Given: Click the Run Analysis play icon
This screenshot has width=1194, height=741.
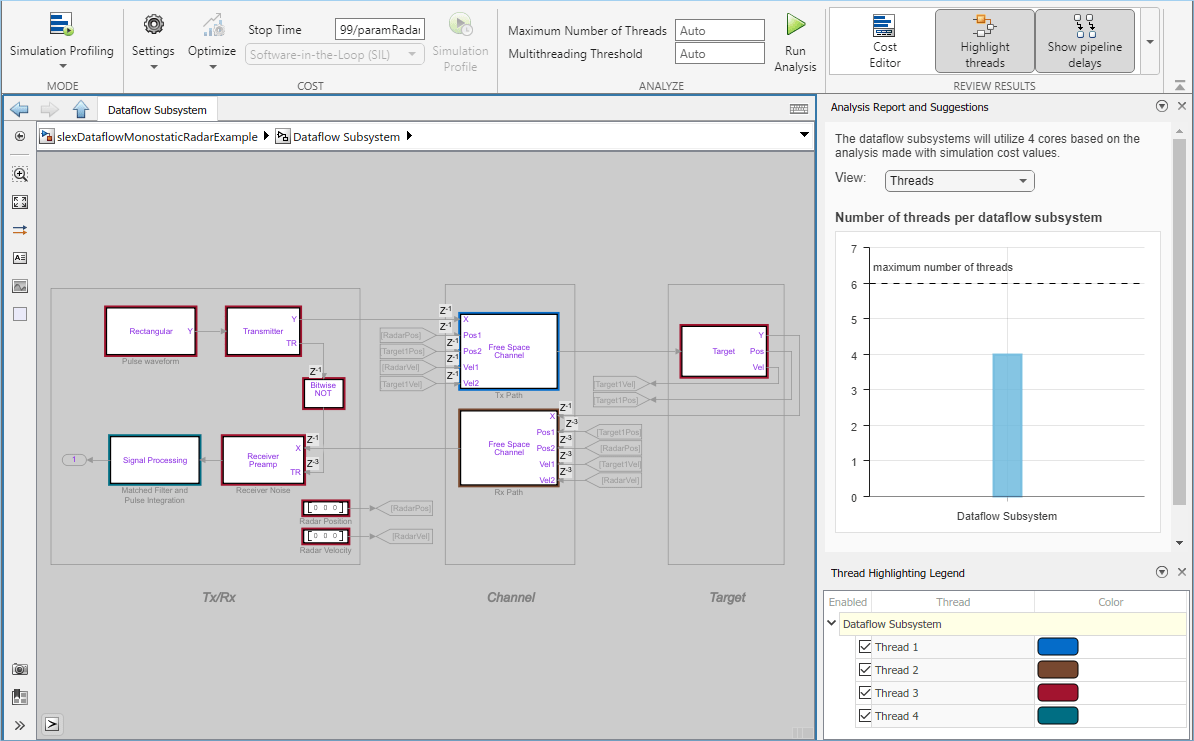Looking at the screenshot, I should (x=795, y=25).
